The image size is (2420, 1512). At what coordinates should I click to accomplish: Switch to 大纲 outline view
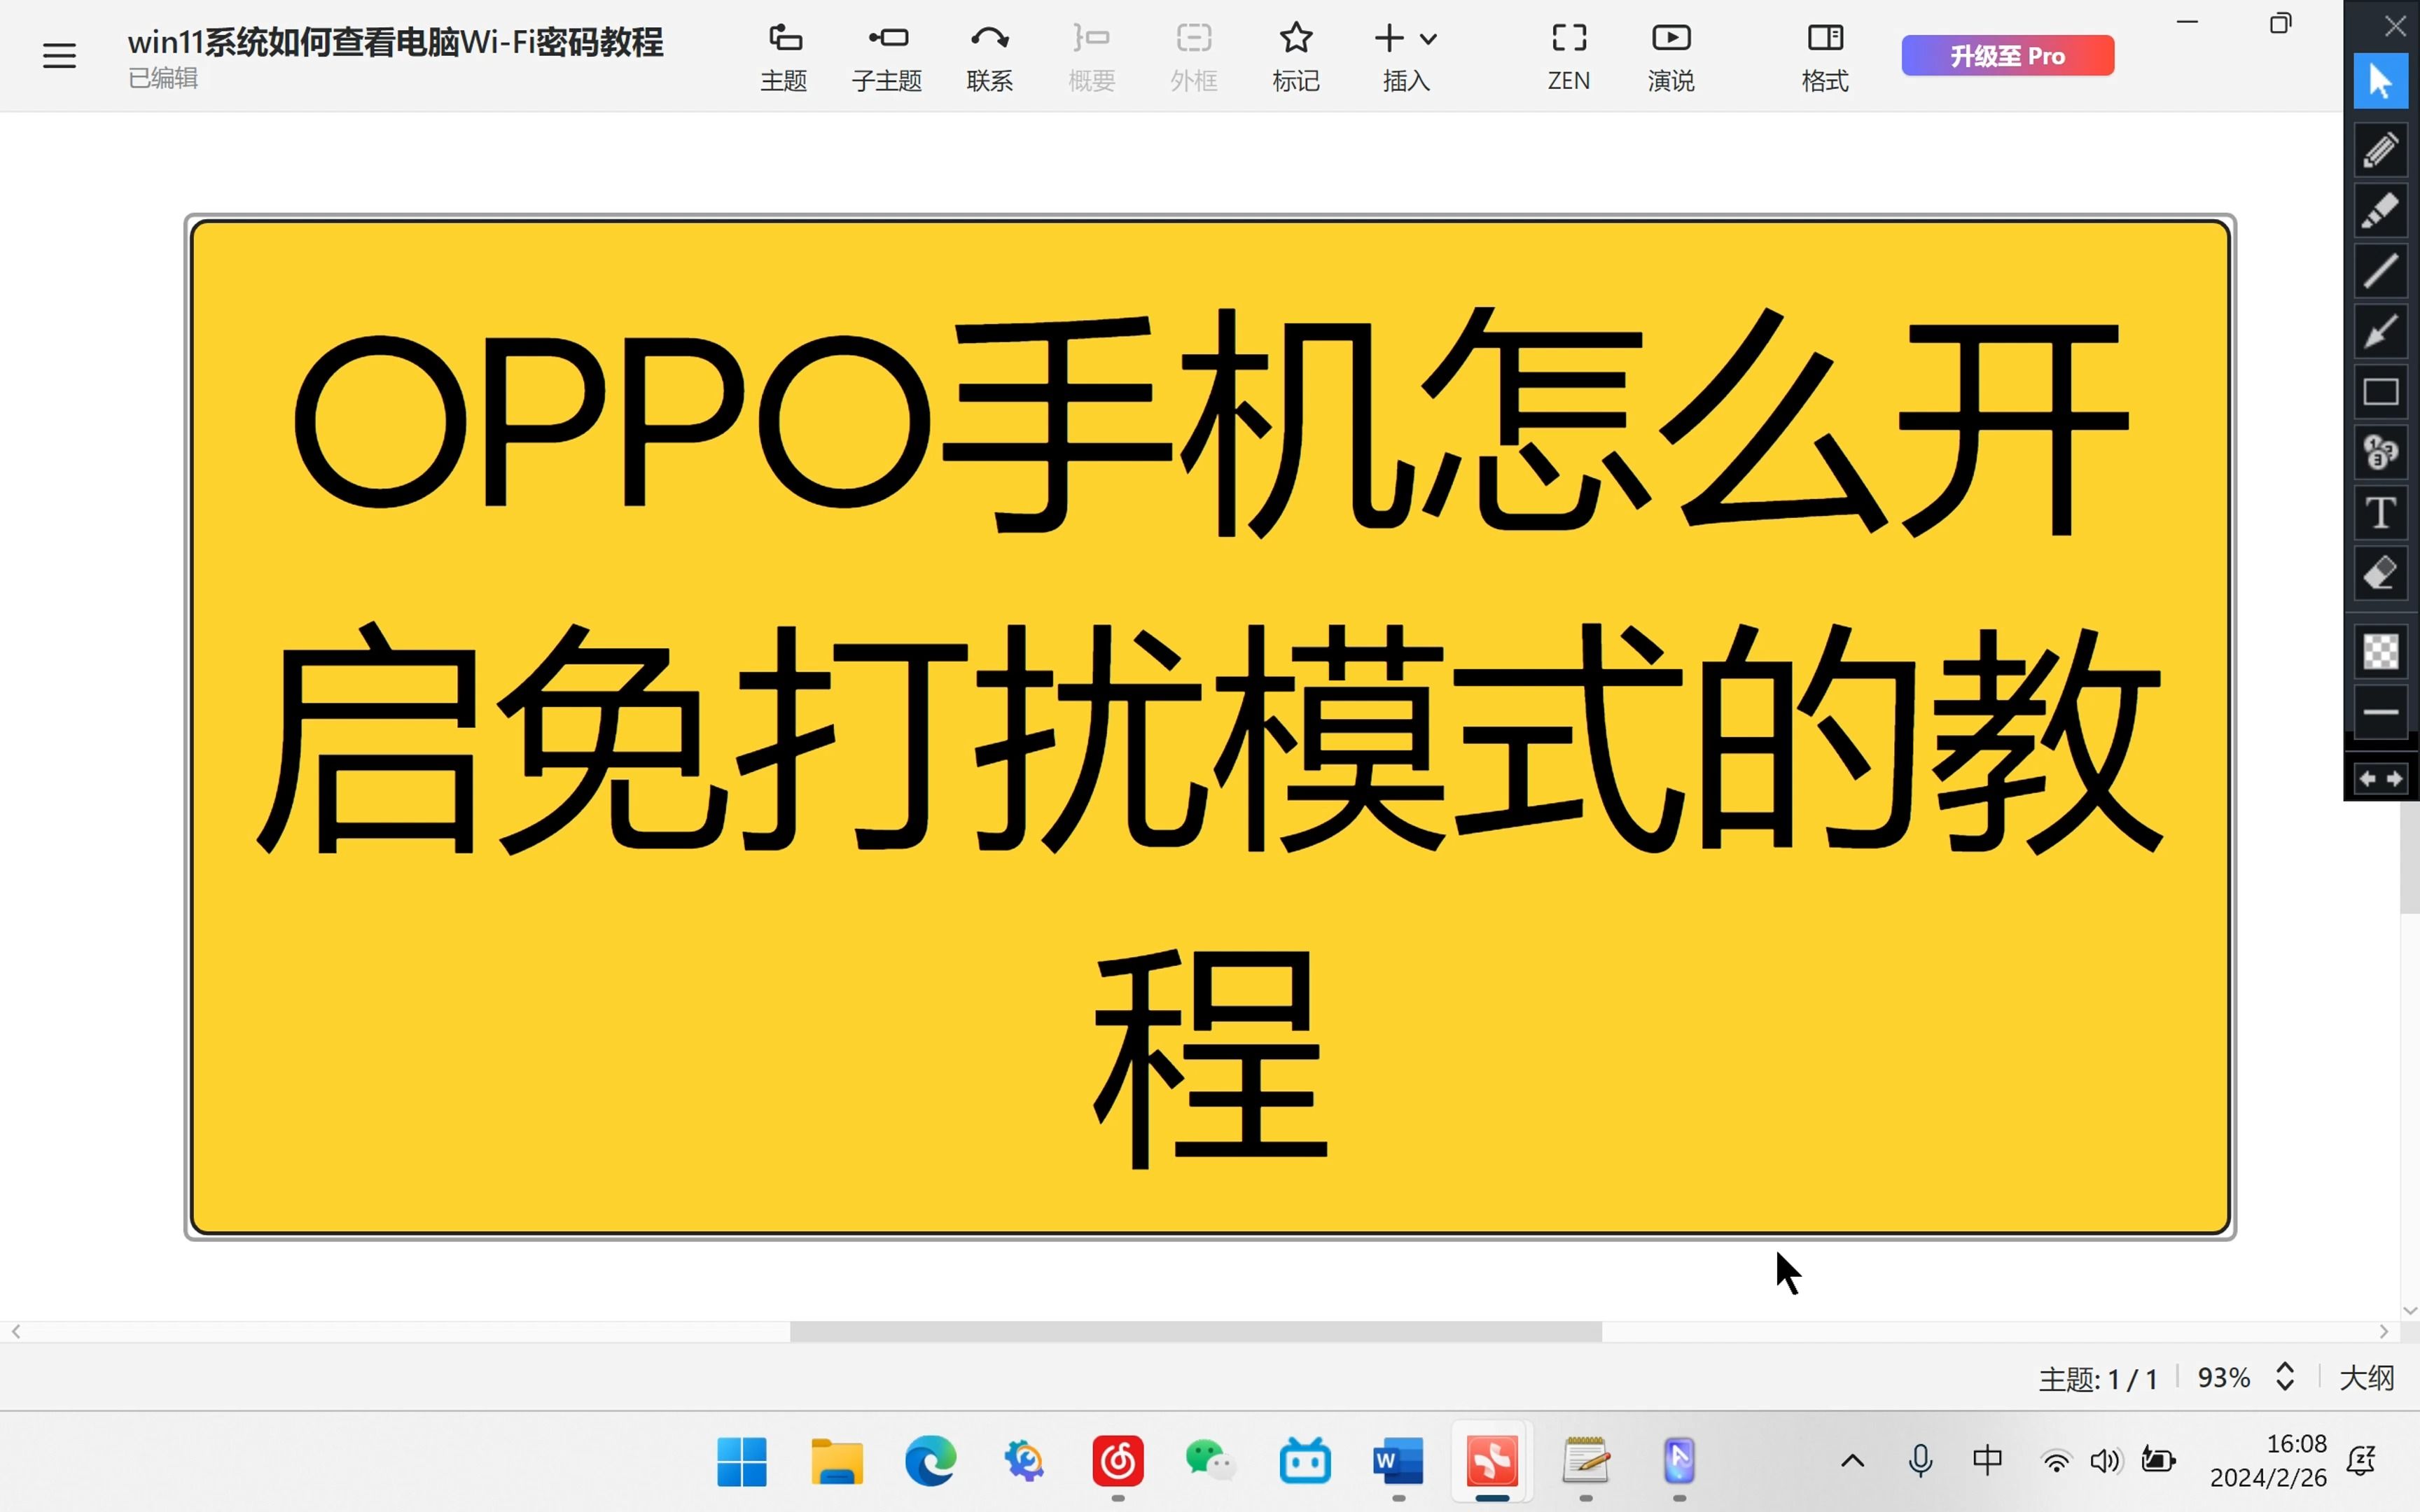click(2367, 1378)
